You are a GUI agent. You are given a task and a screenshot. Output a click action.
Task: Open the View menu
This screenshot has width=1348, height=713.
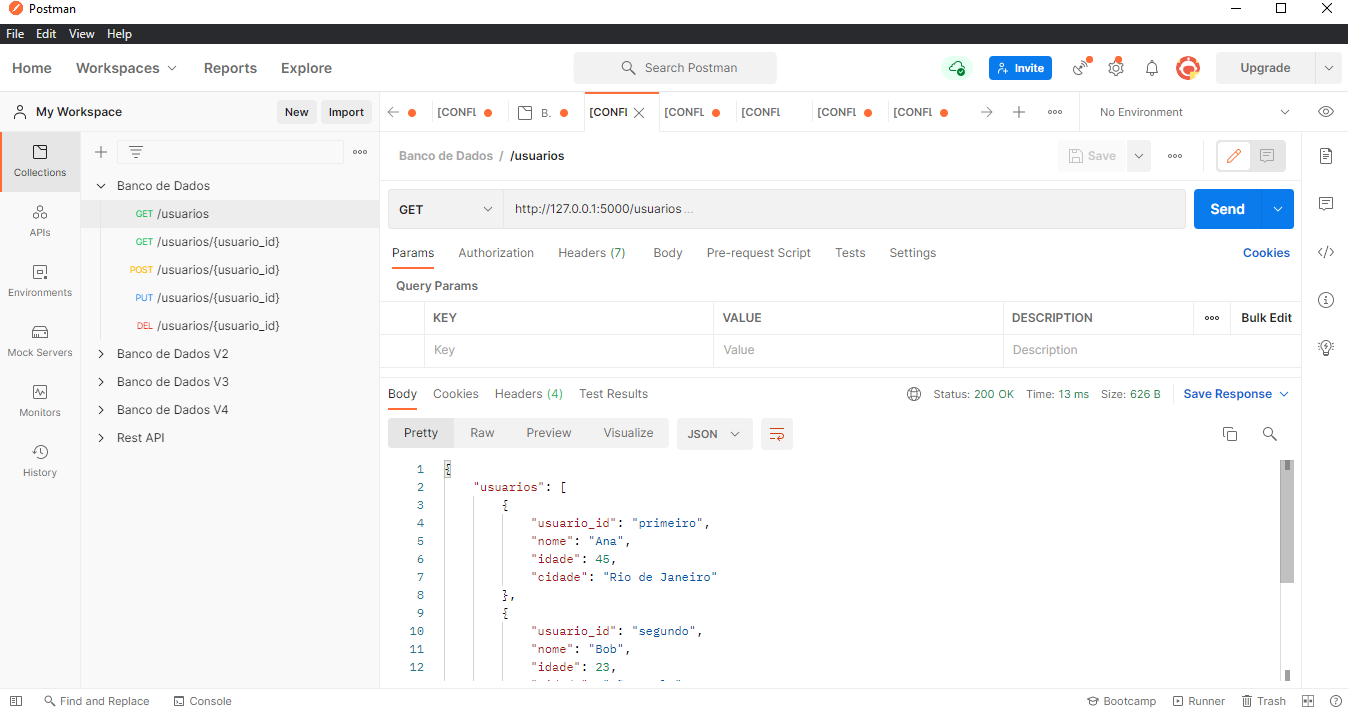[x=81, y=33]
